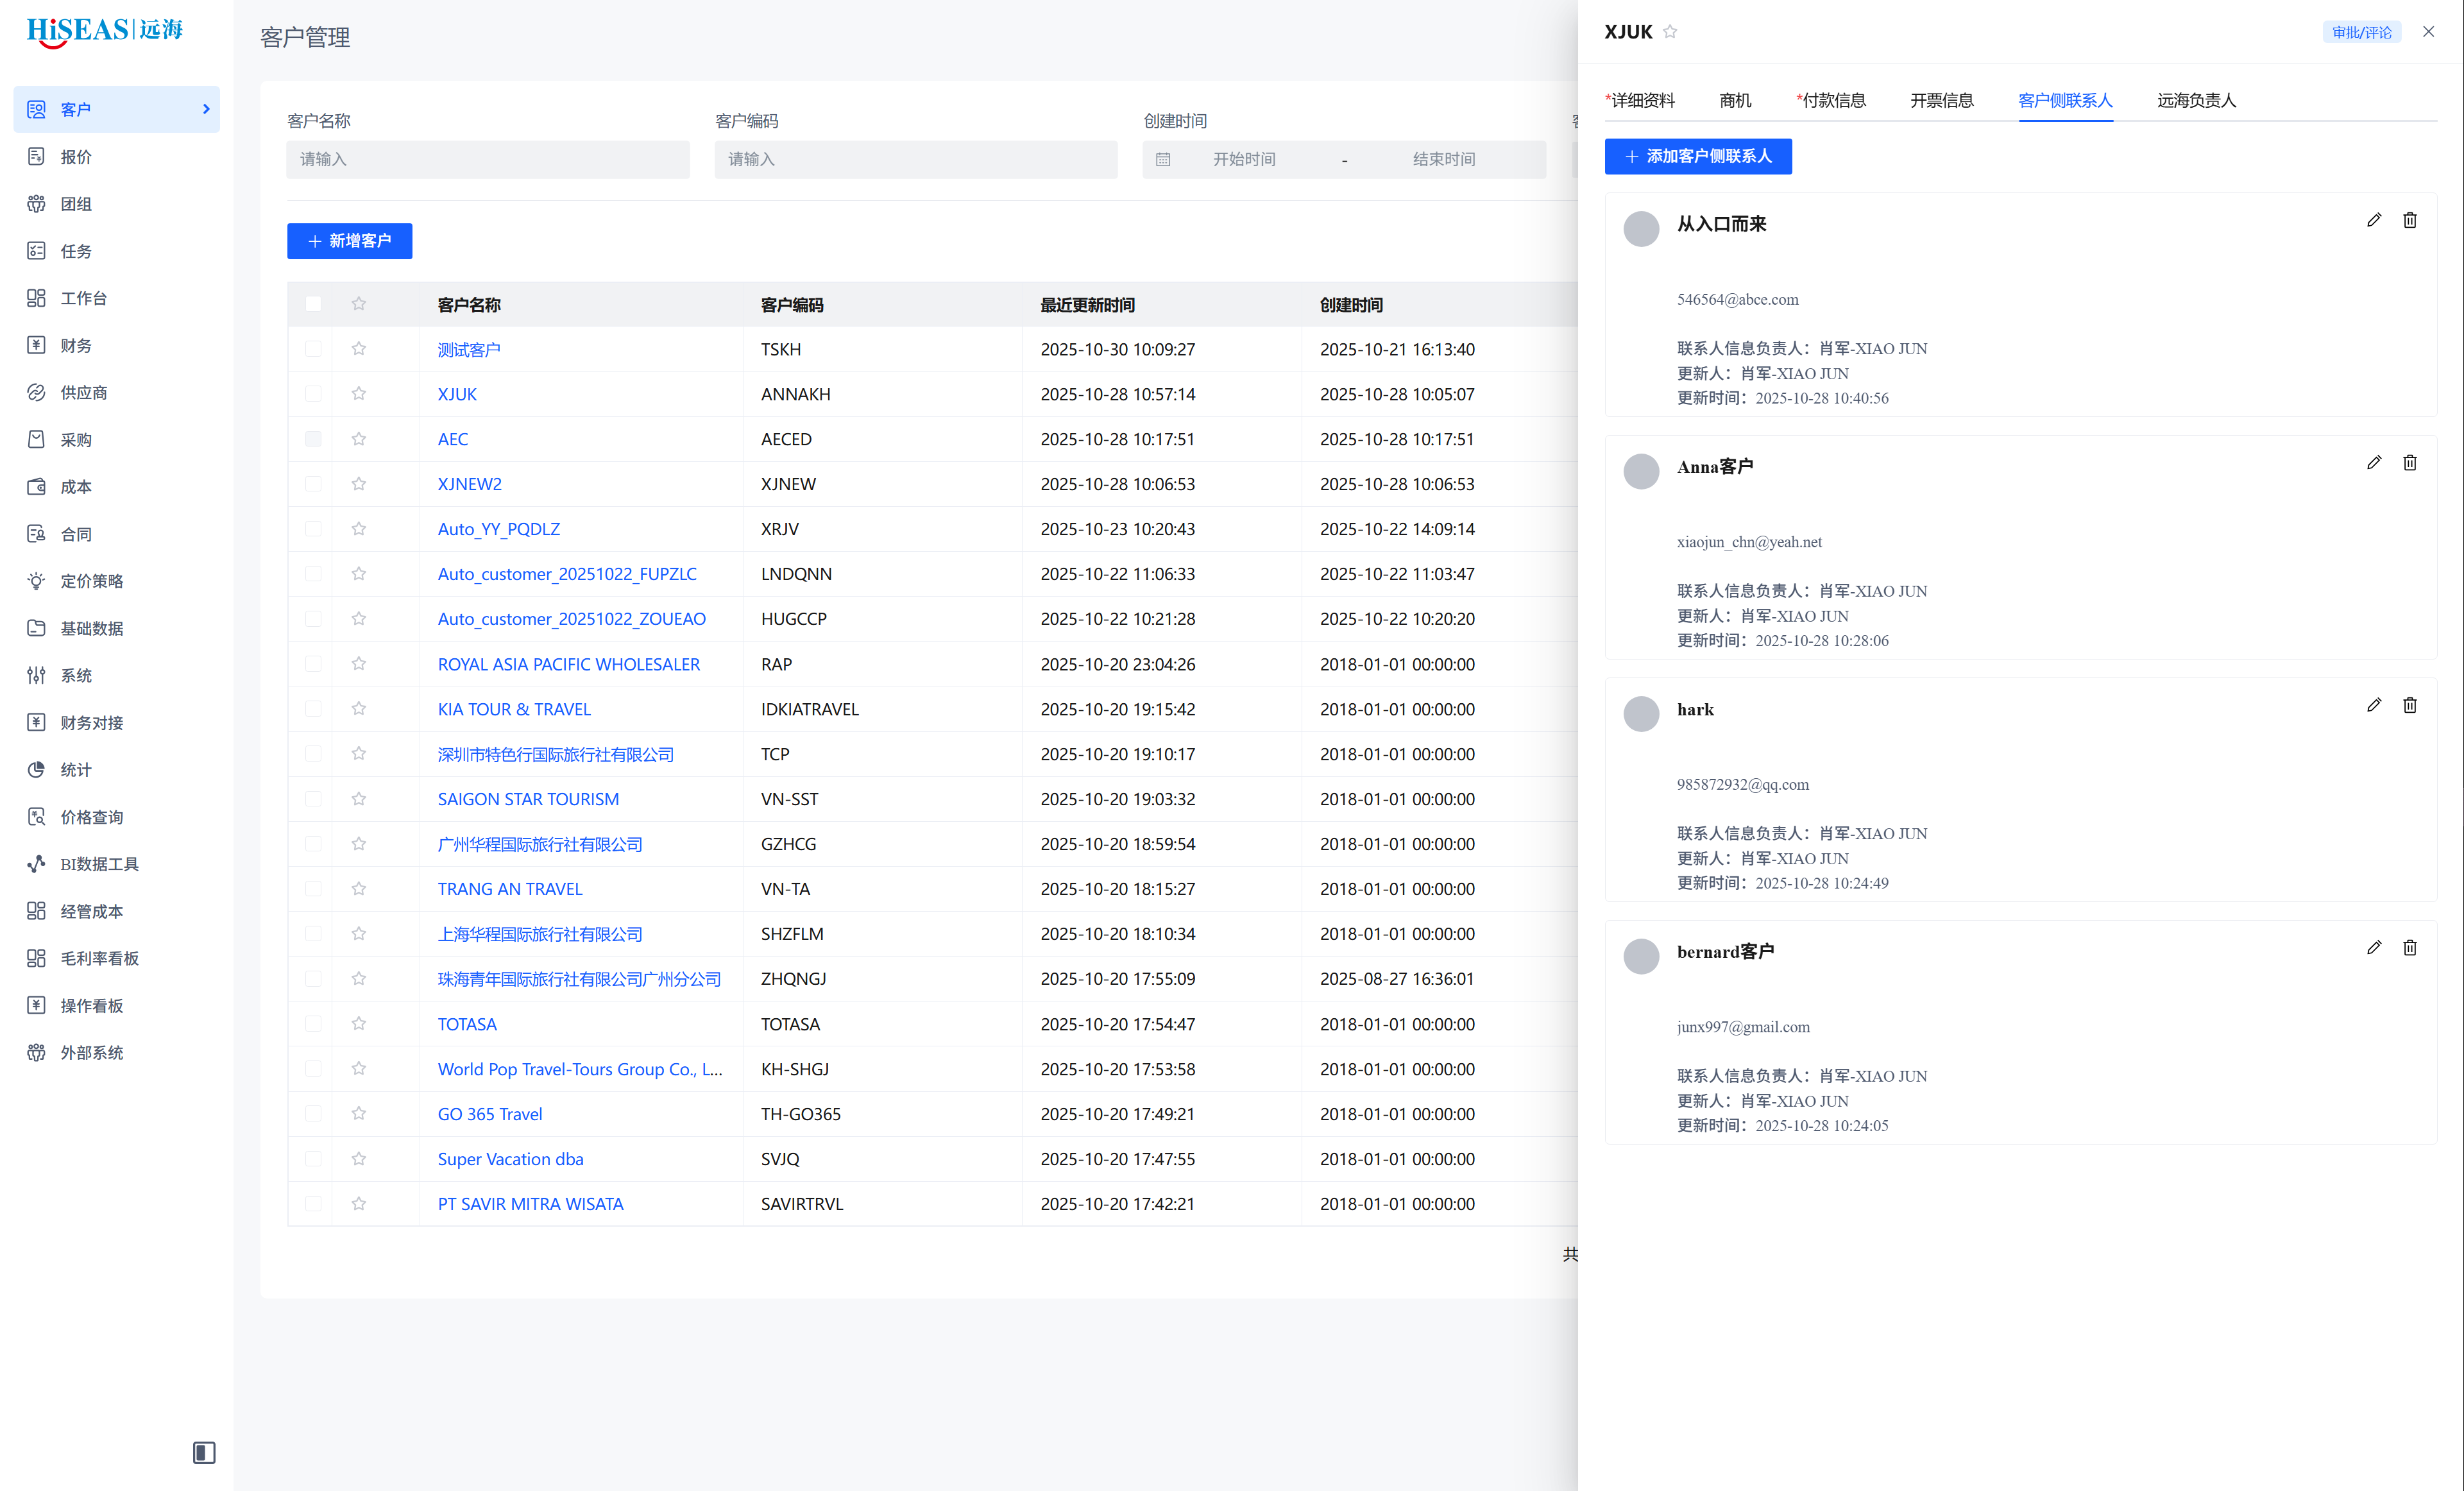
Task: Open the 远海负责人 tab
Action: 2196,100
